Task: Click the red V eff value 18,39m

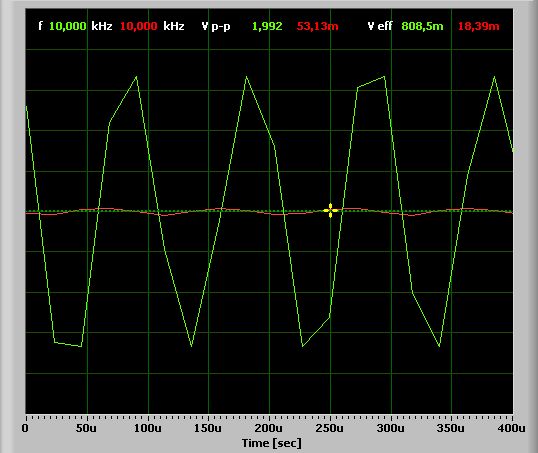Action: (x=479, y=26)
